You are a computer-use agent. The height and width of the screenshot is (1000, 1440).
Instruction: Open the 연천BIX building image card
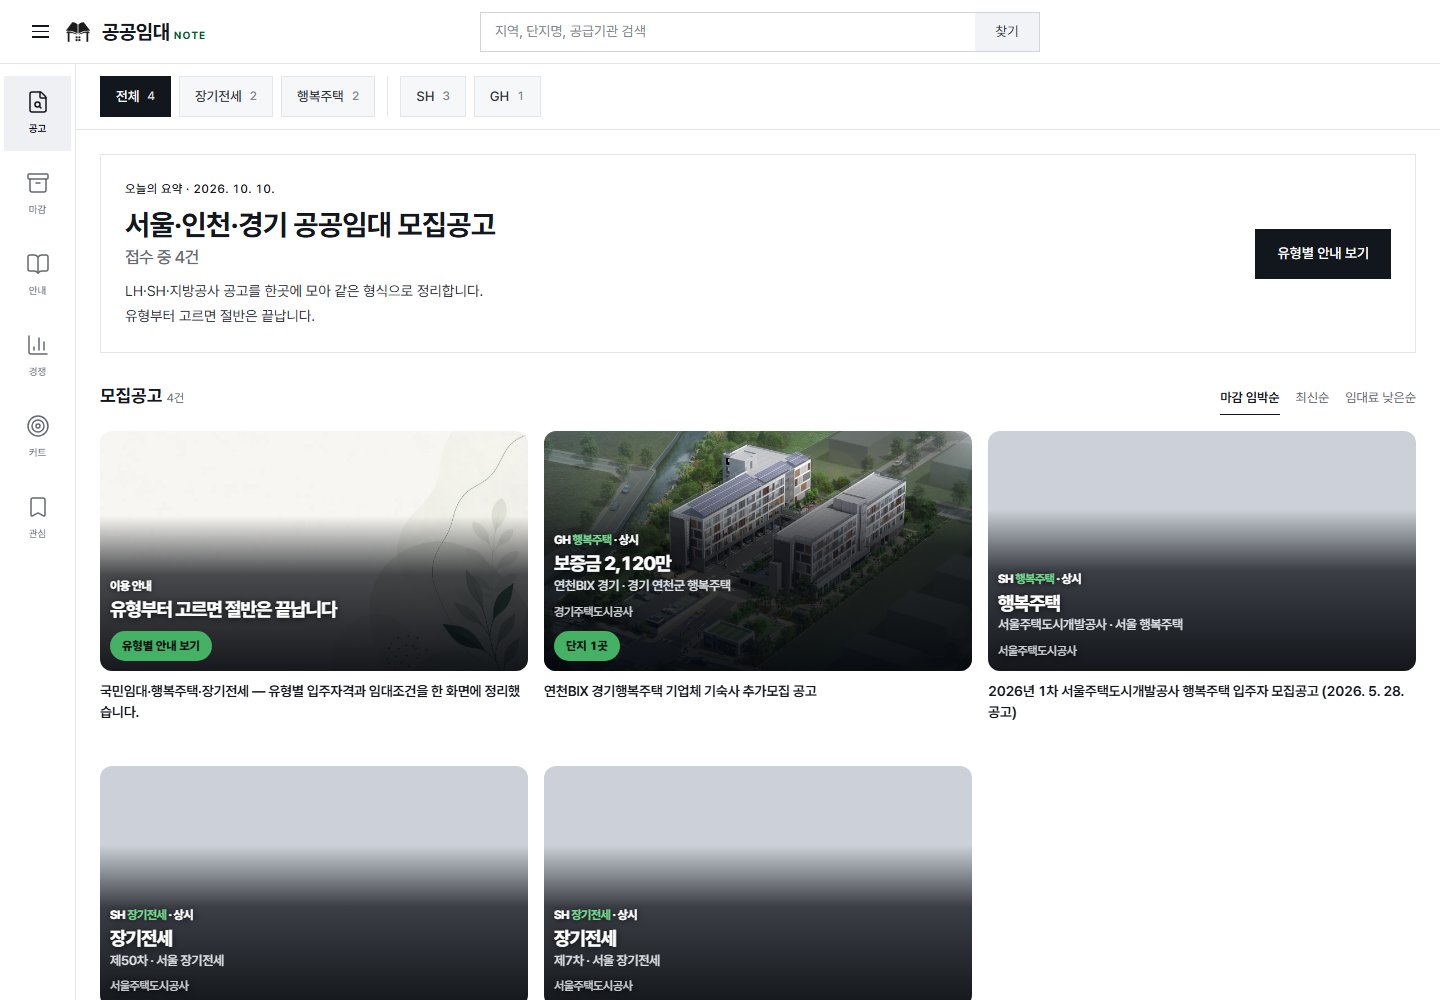click(x=758, y=551)
